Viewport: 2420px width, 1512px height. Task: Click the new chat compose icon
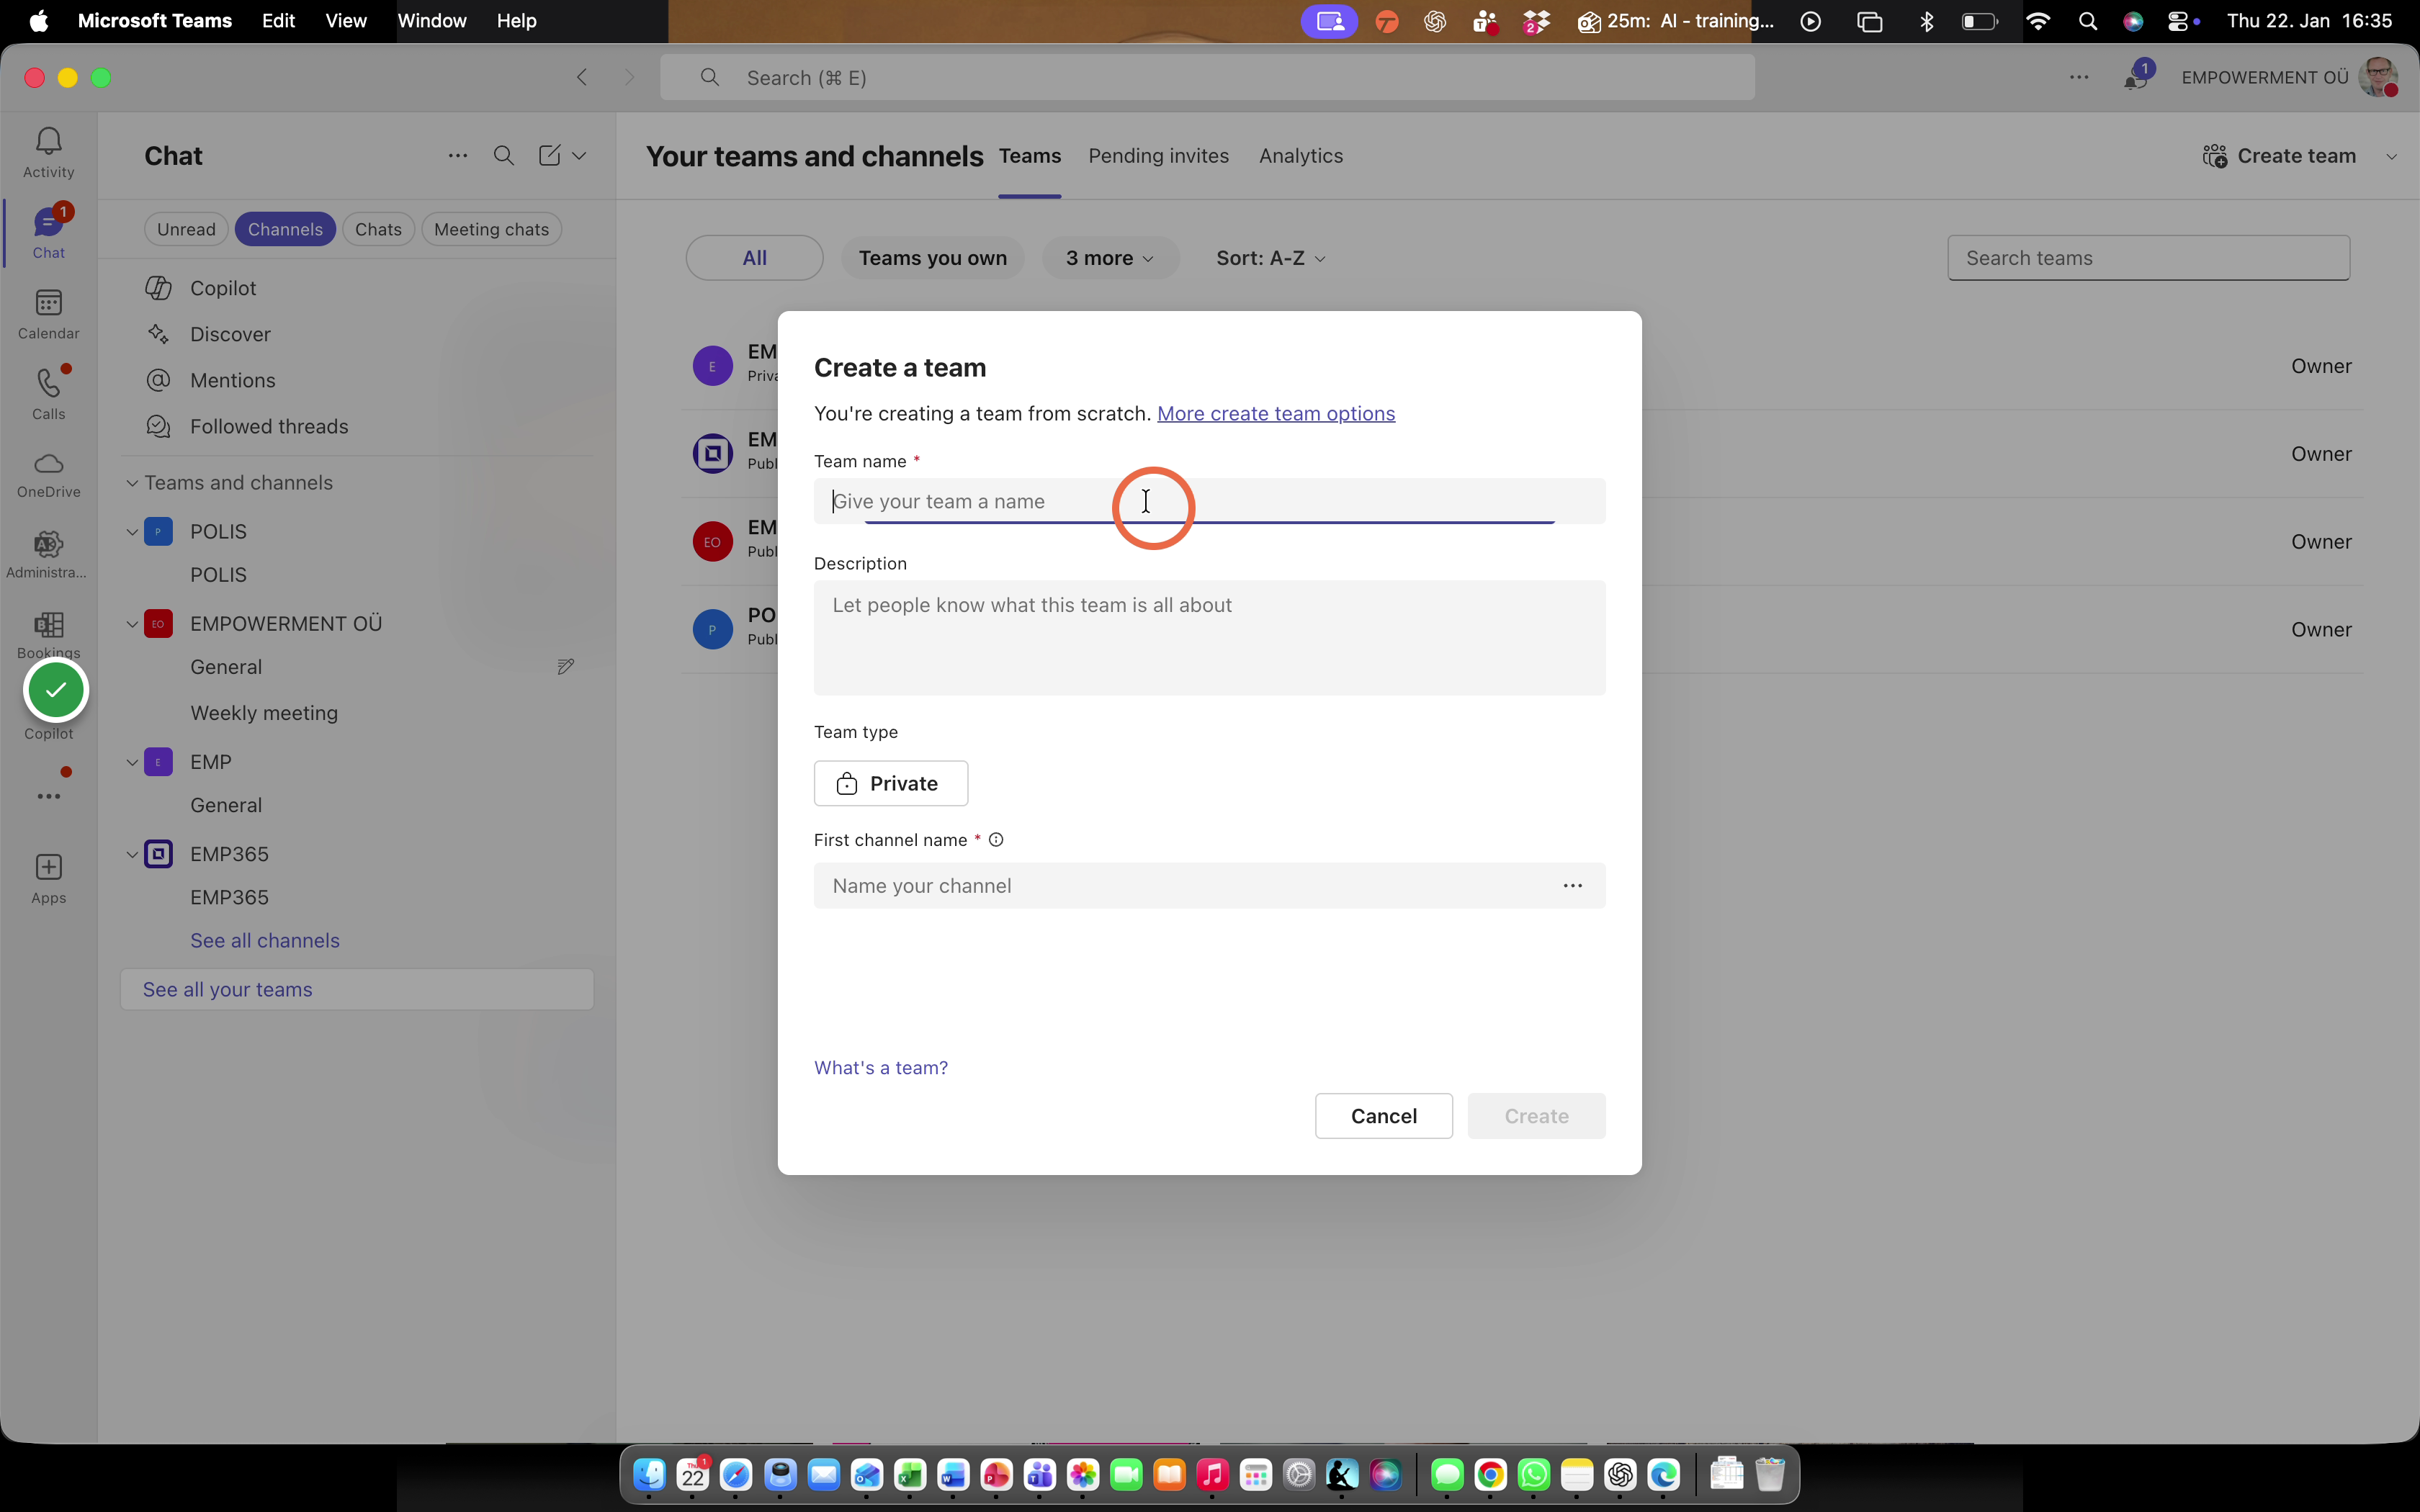click(549, 155)
